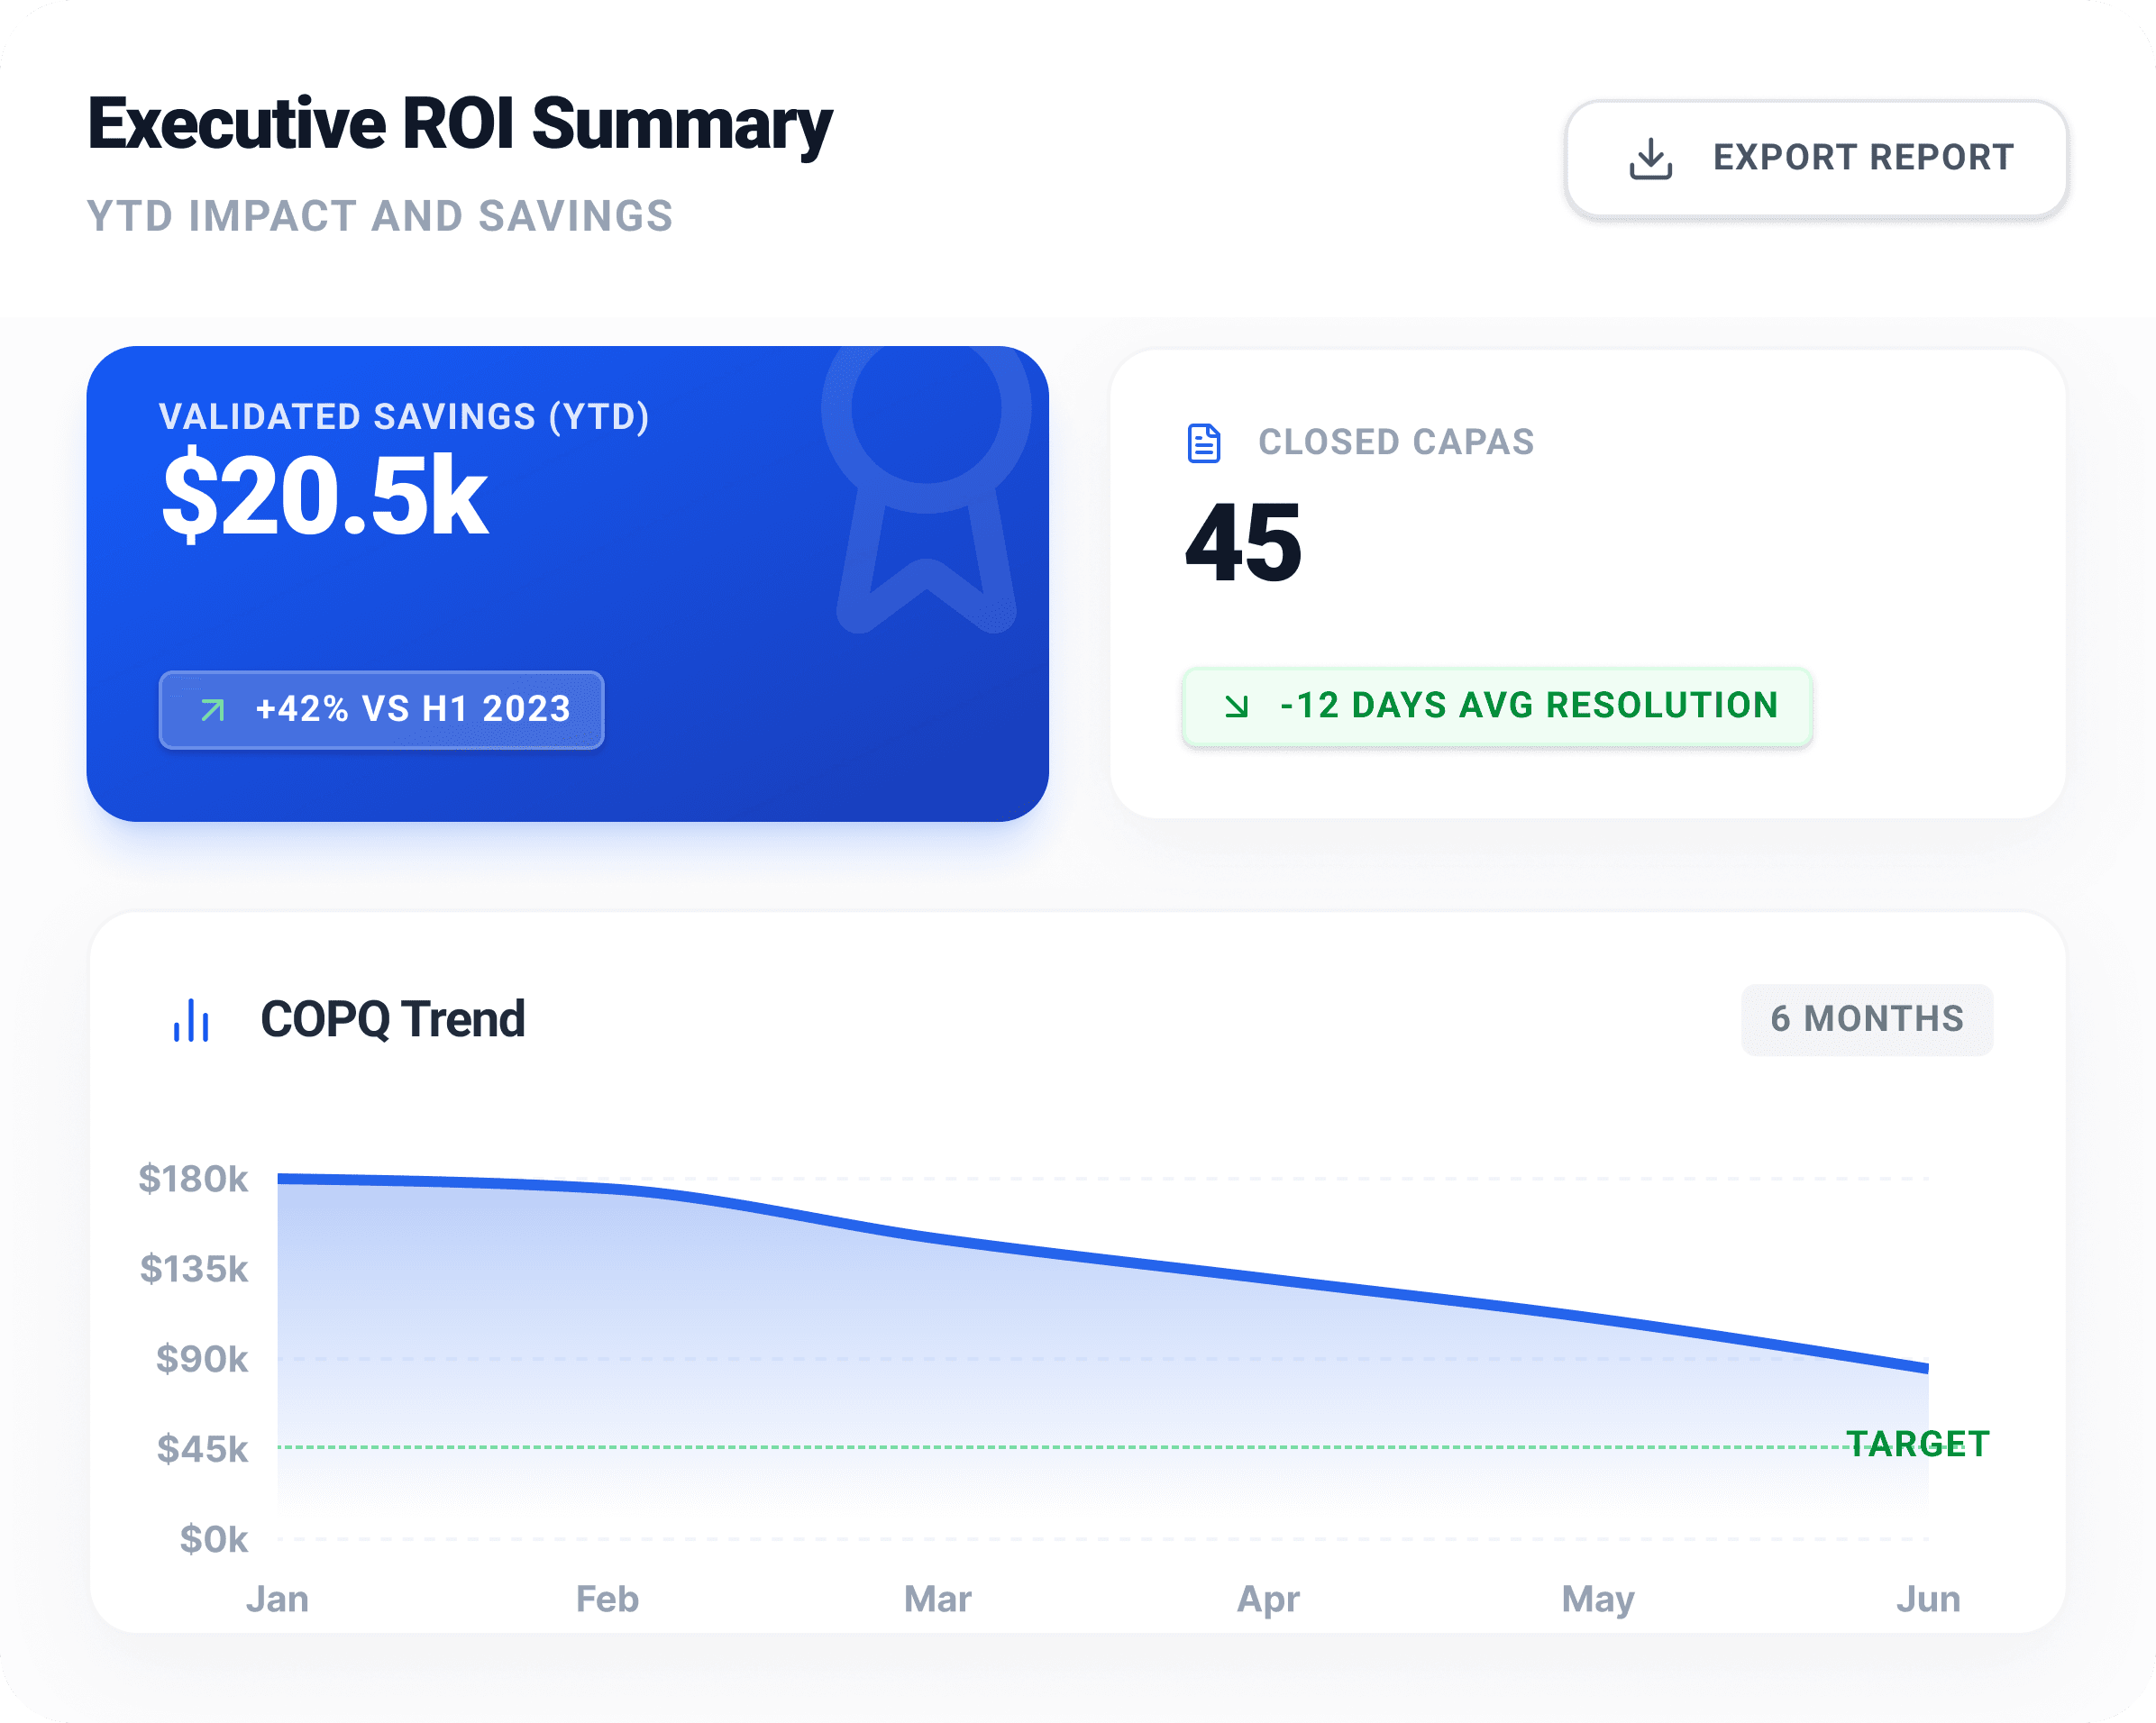Select the +42% vs H1 2023 badge

381,710
